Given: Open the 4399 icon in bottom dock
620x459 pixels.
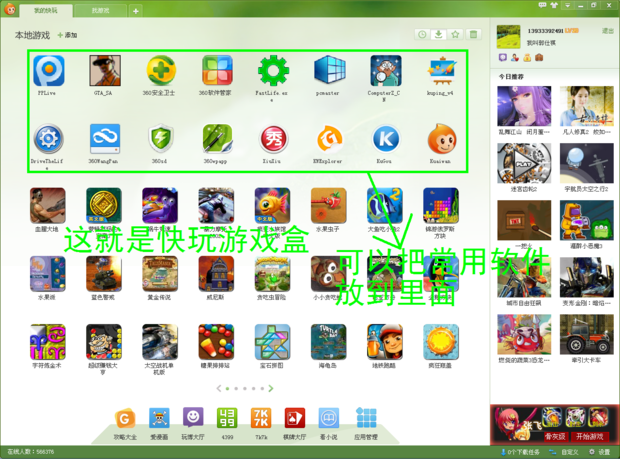Looking at the screenshot, I should [x=227, y=418].
